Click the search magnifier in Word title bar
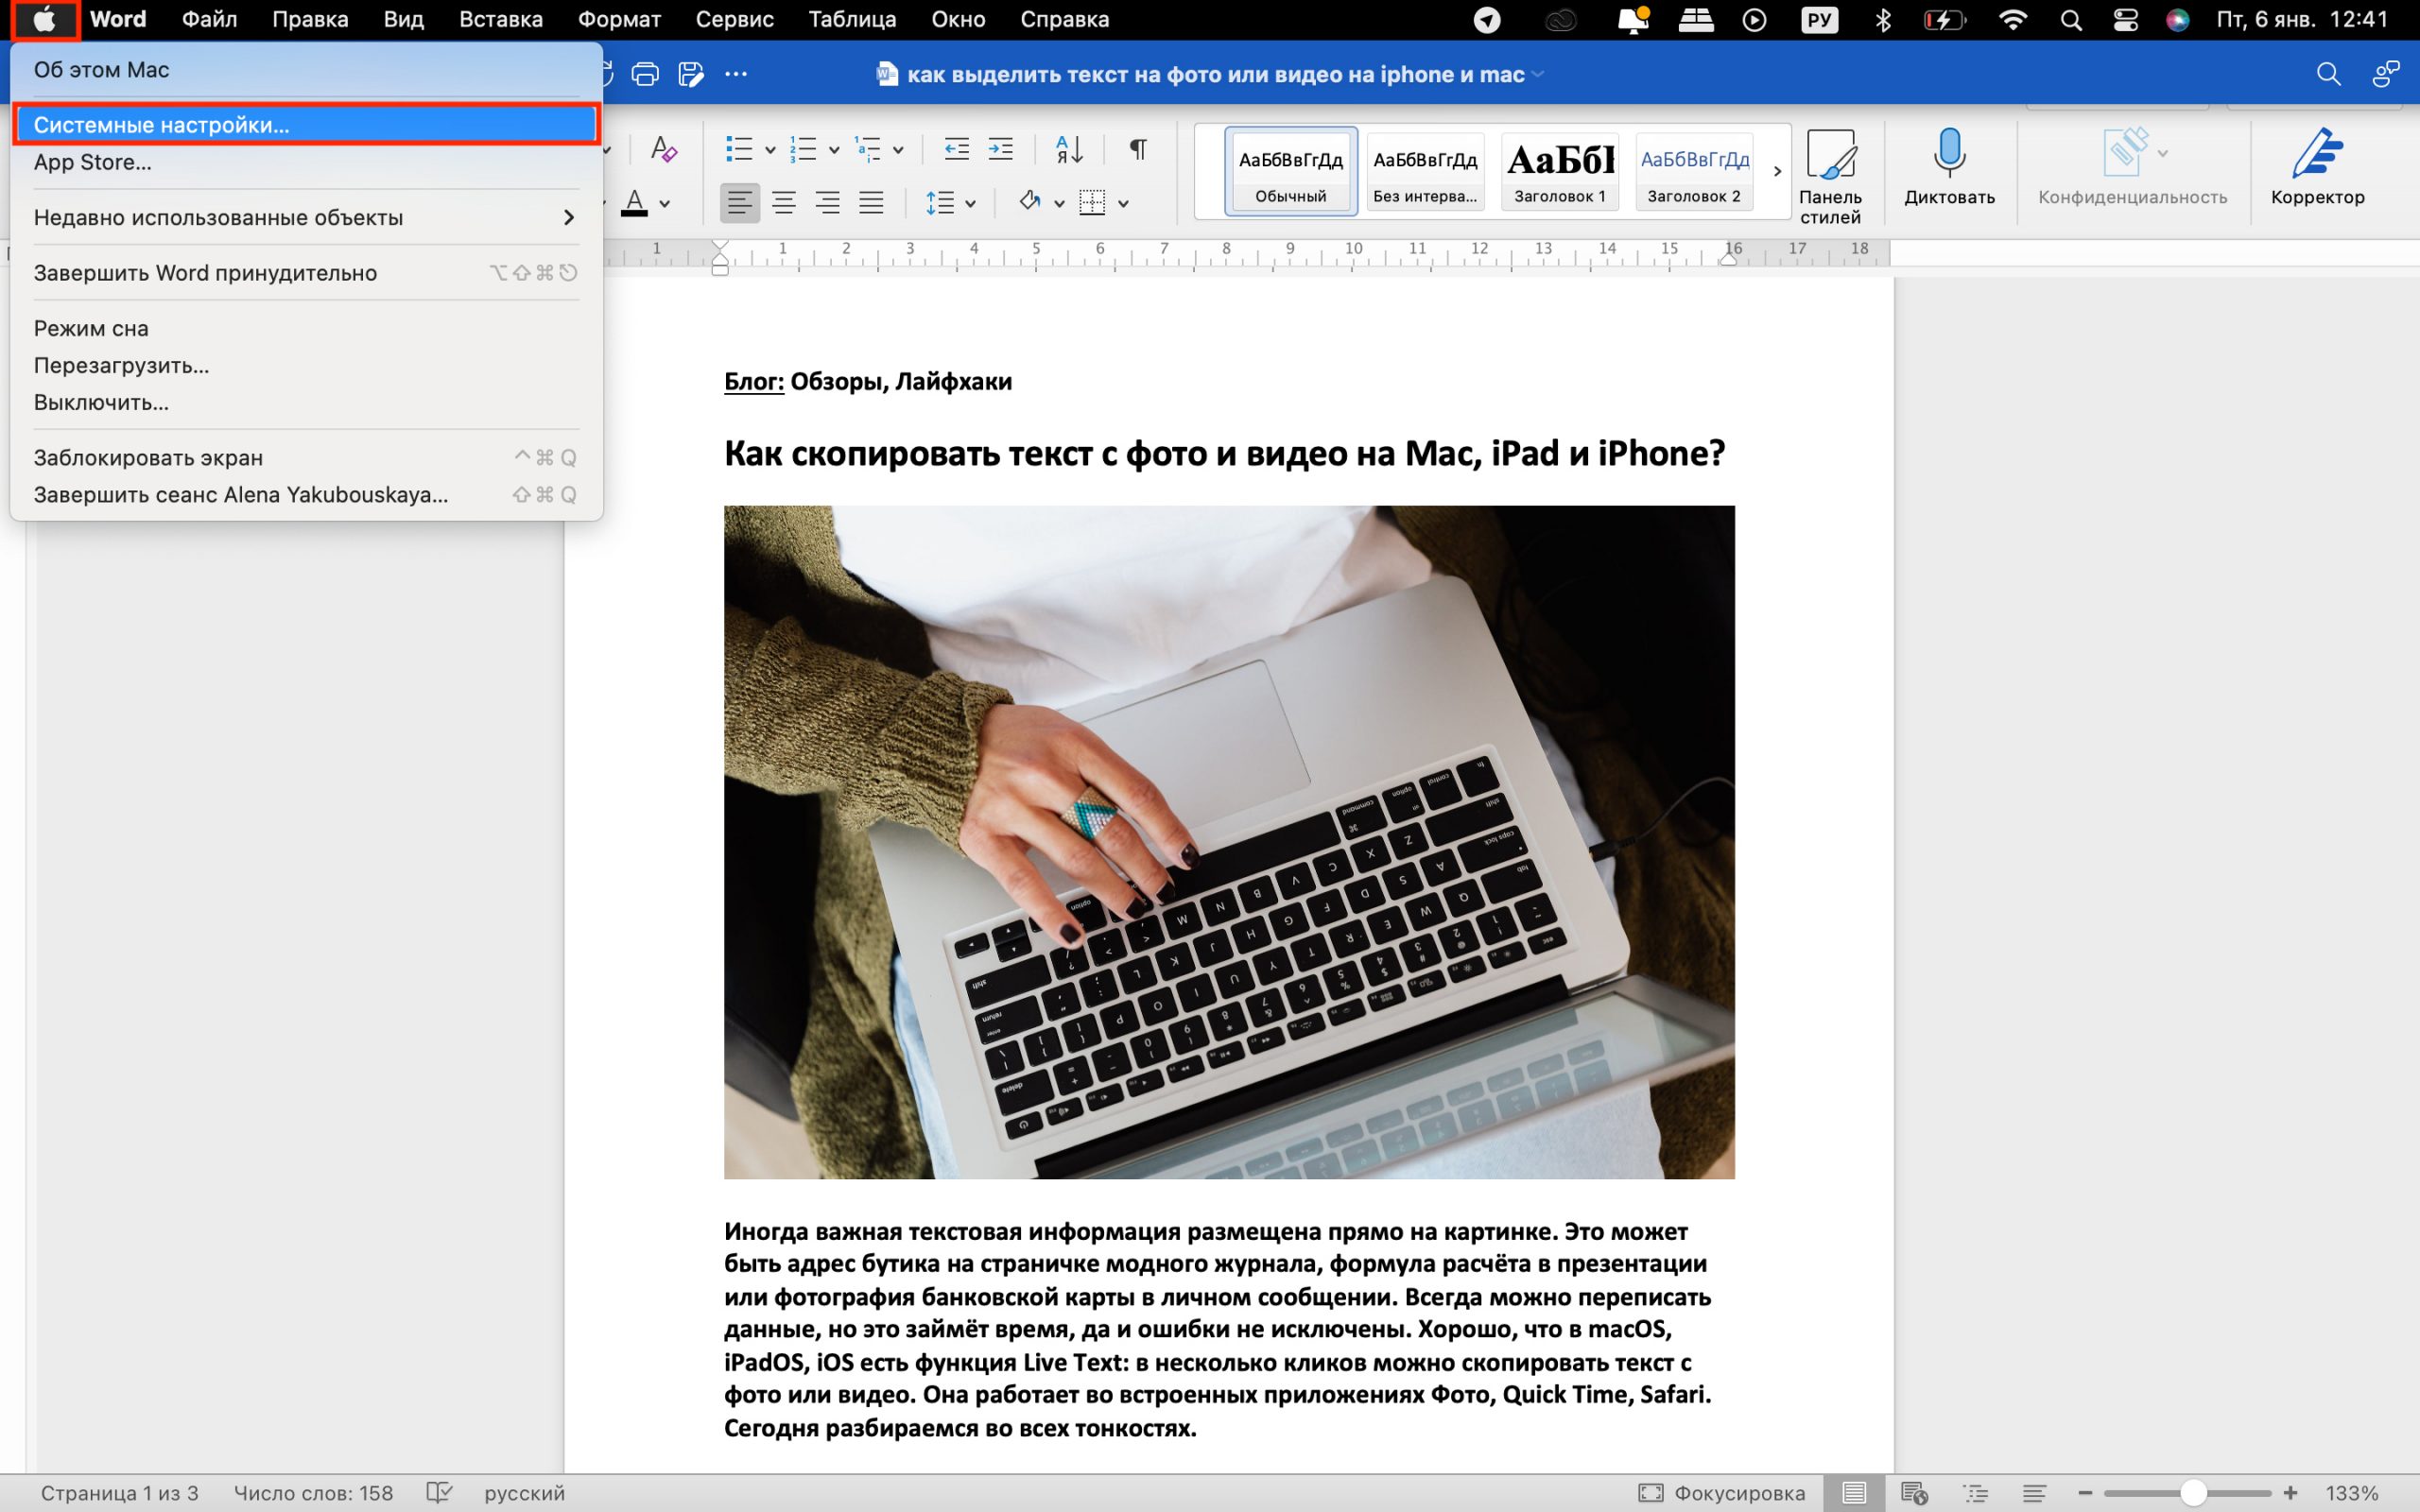This screenshot has height=1512, width=2420. click(x=2328, y=74)
